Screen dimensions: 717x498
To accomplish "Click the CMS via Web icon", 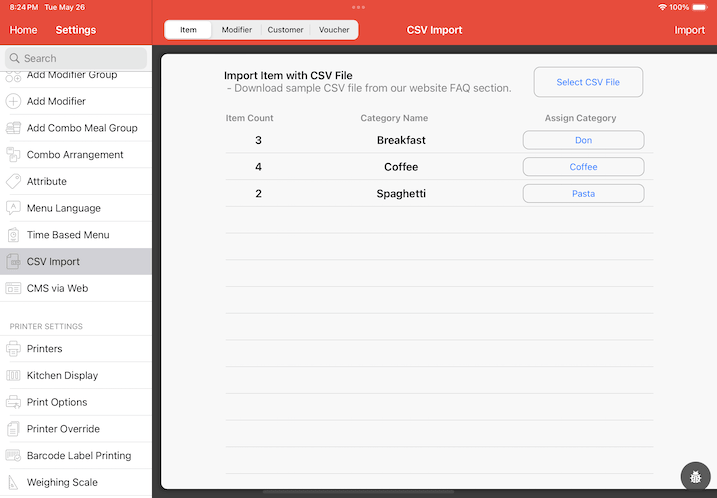I will coord(13,288).
